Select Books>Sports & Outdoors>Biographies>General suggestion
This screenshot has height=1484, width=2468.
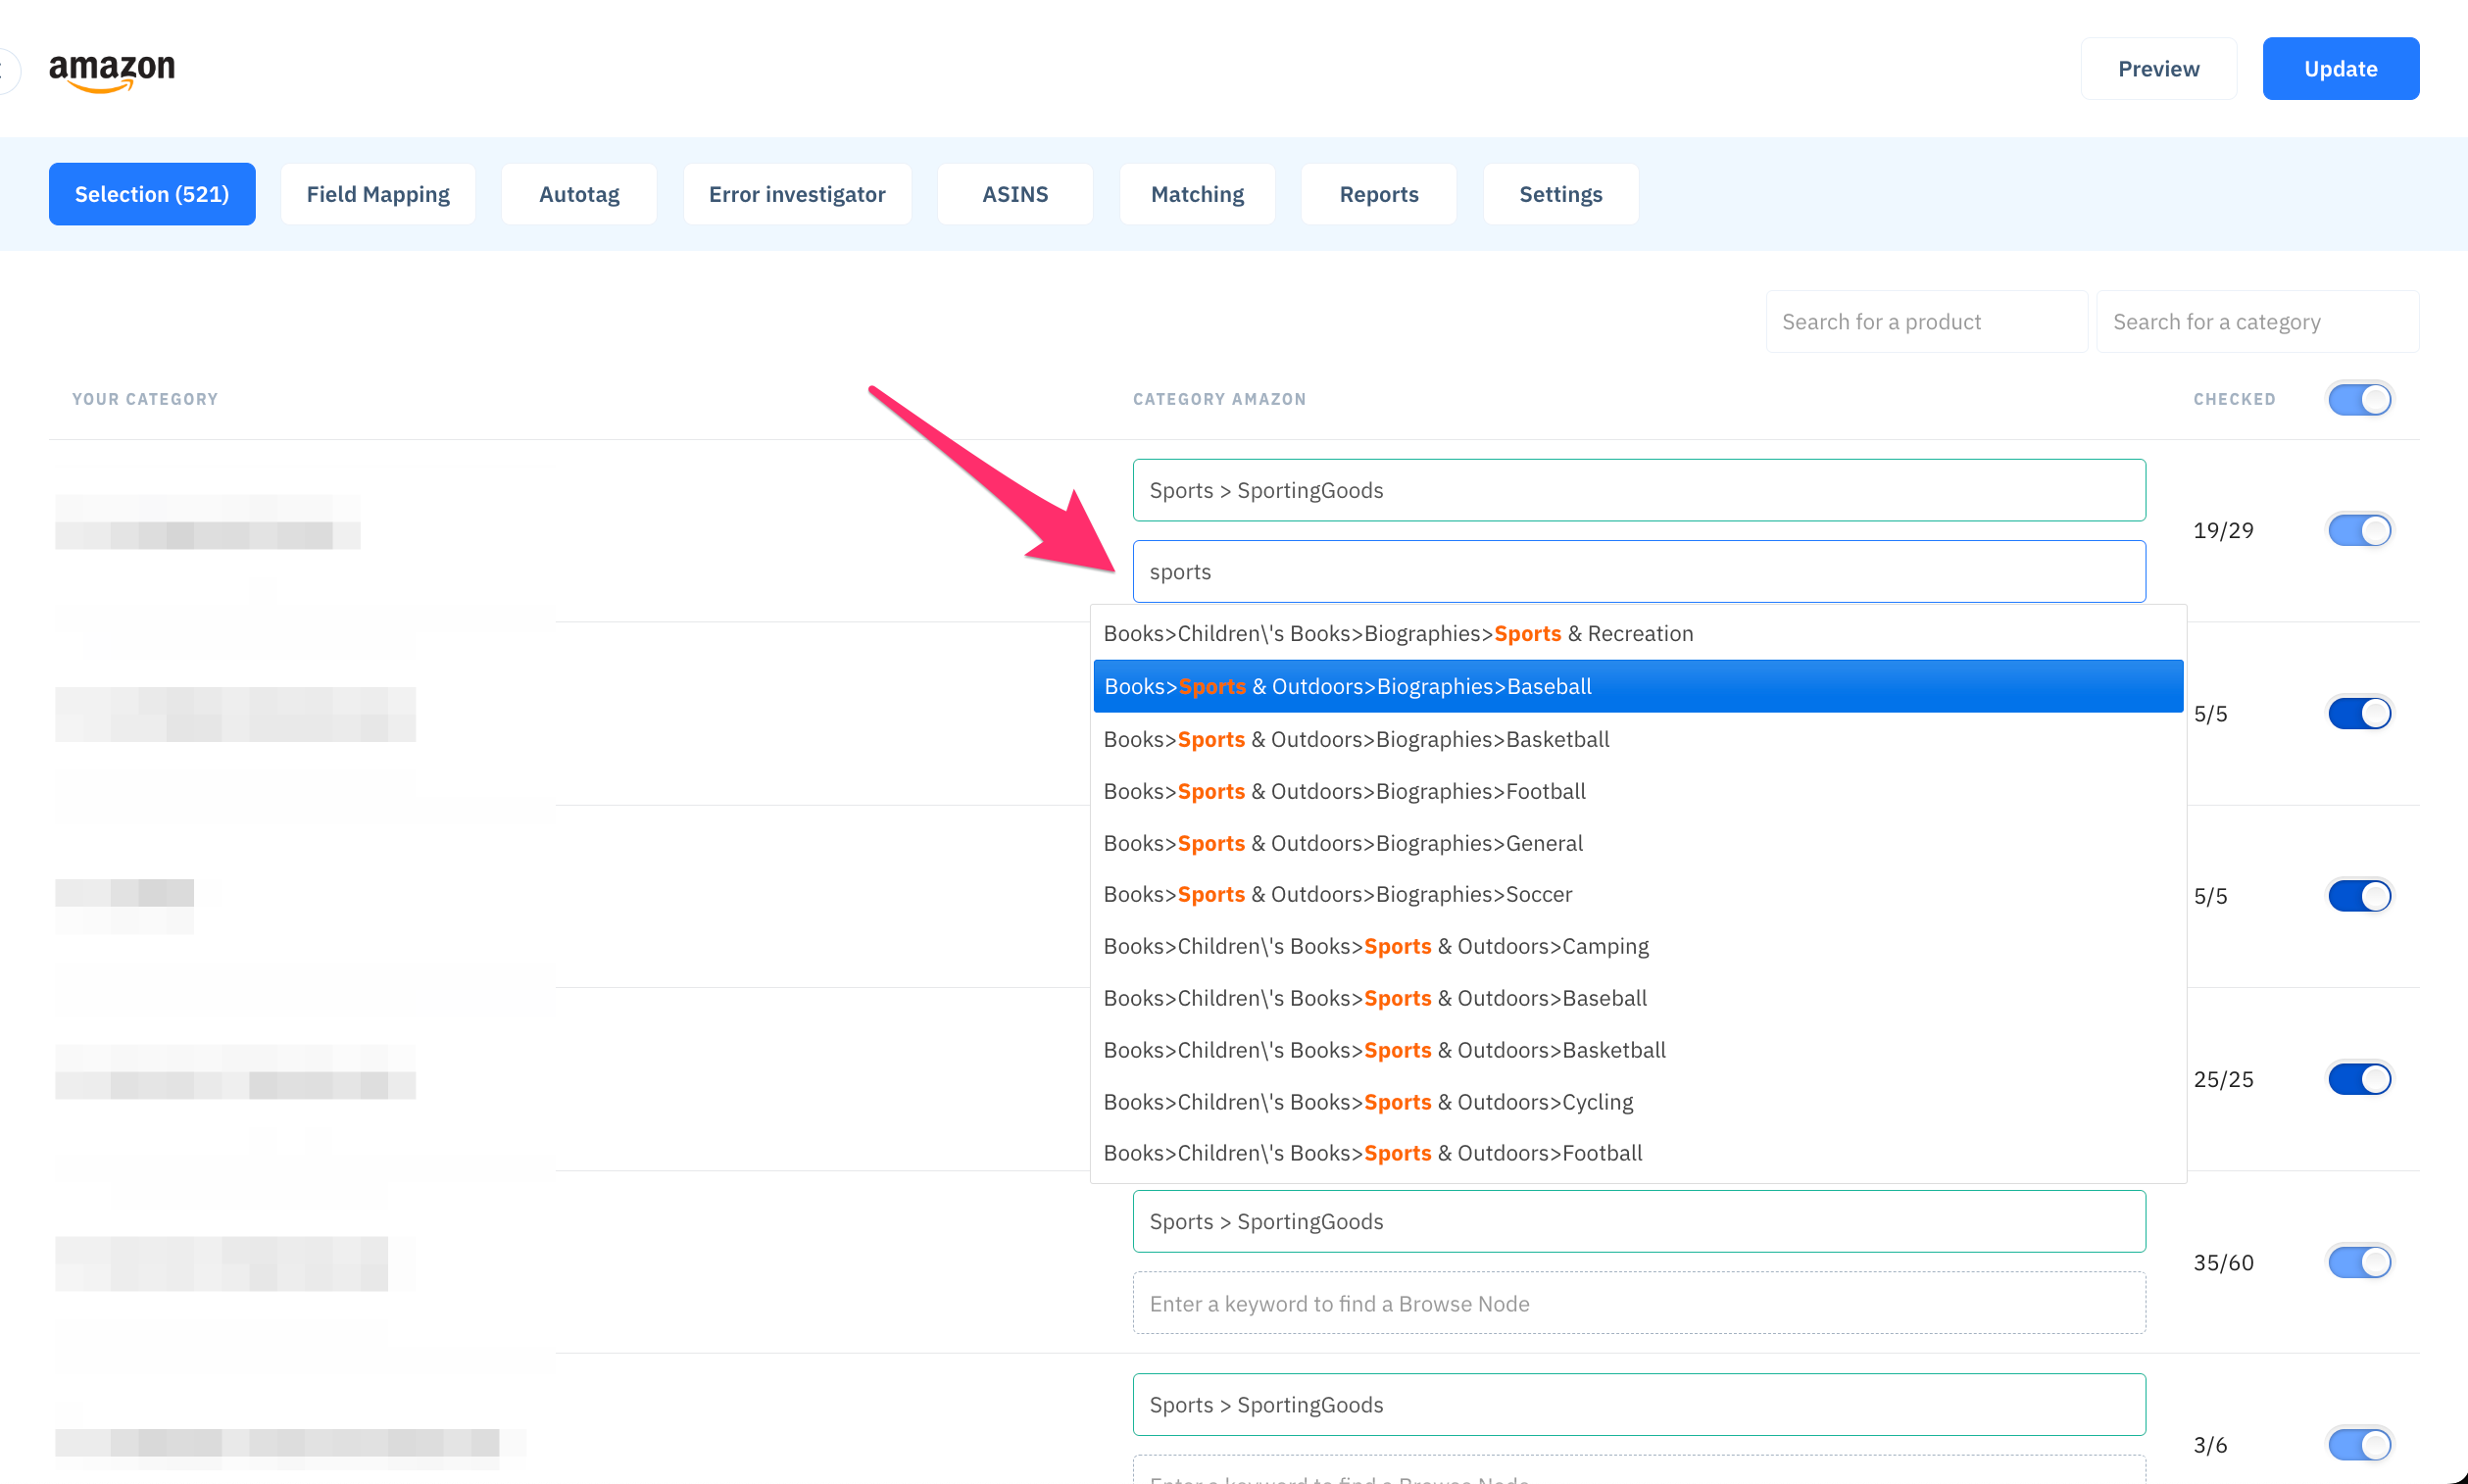coord(1638,844)
